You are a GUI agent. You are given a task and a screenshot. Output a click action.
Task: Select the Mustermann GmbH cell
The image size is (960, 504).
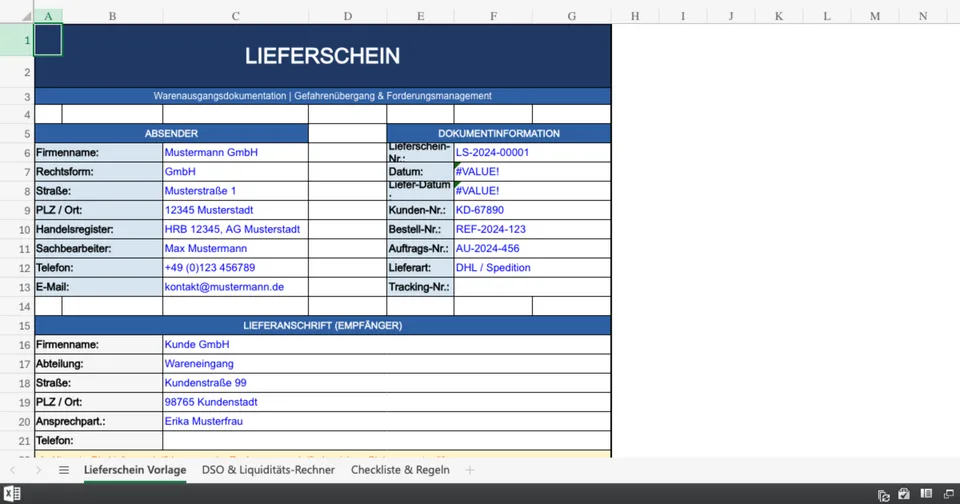[235, 152]
